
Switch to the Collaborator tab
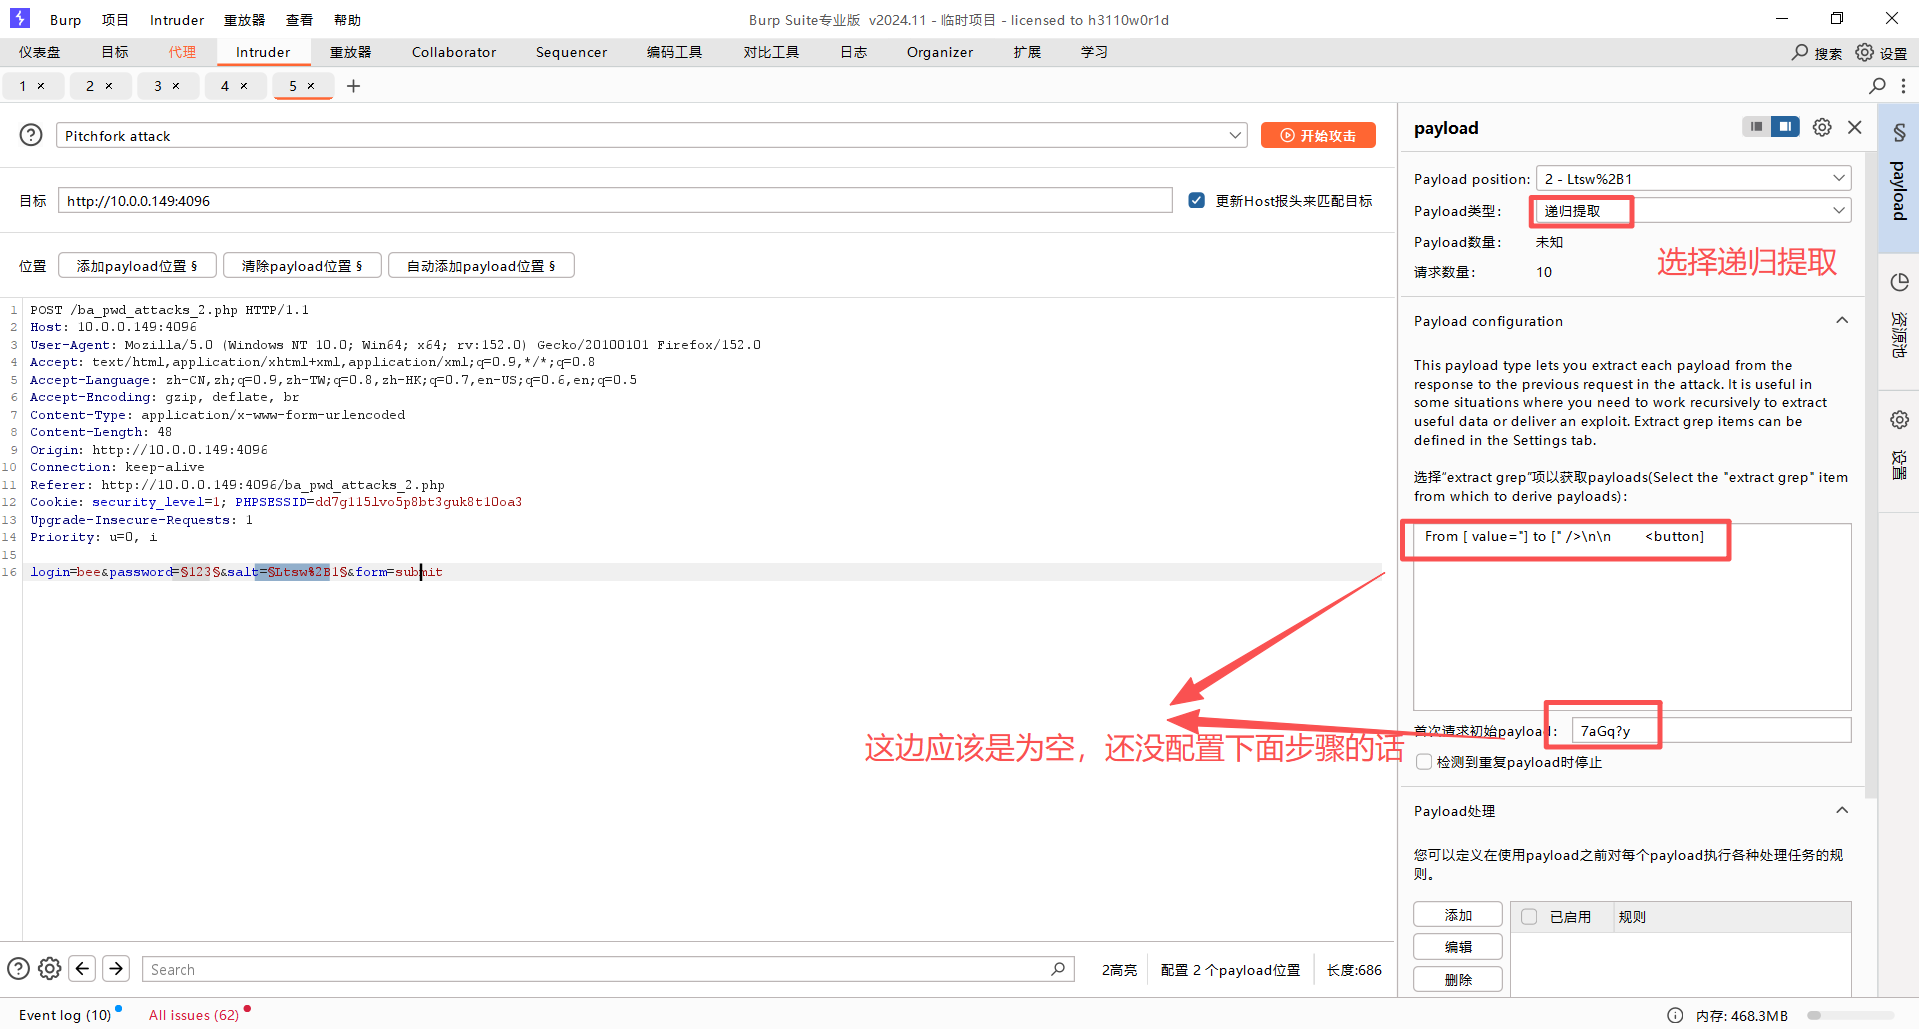click(x=454, y=52)
